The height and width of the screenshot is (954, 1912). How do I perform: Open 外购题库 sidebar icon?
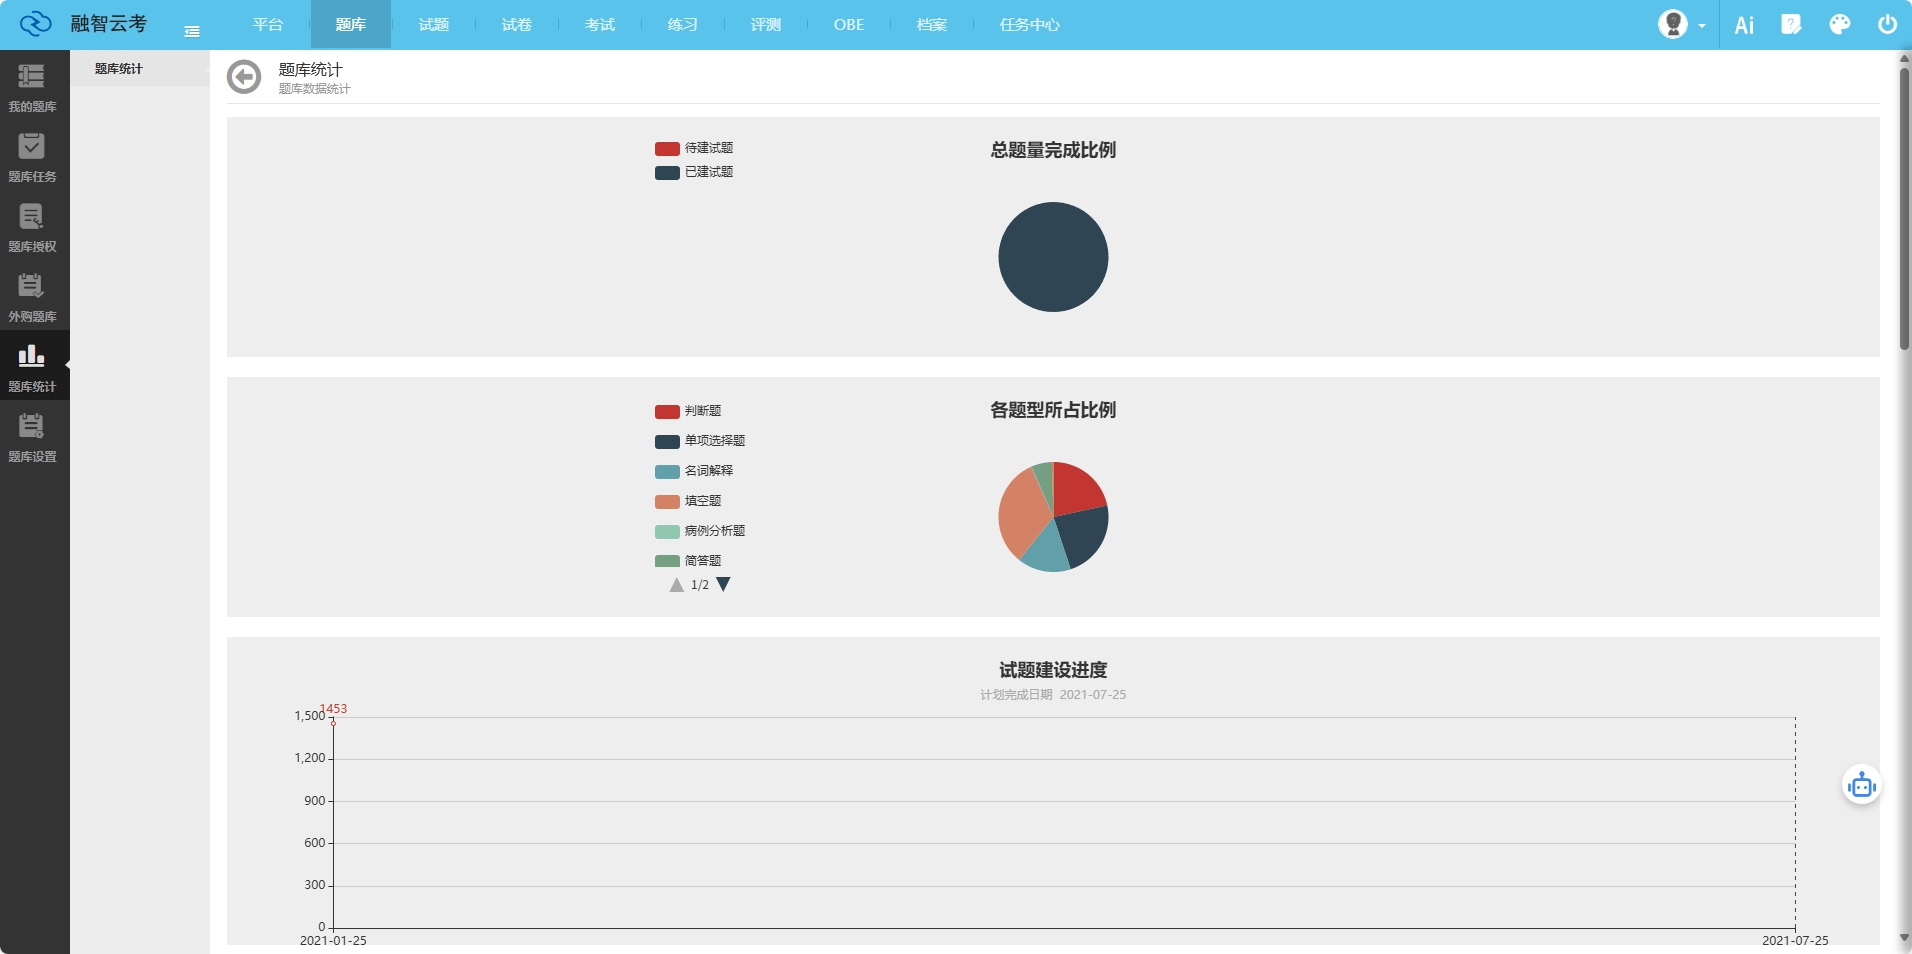pos(32,297)
